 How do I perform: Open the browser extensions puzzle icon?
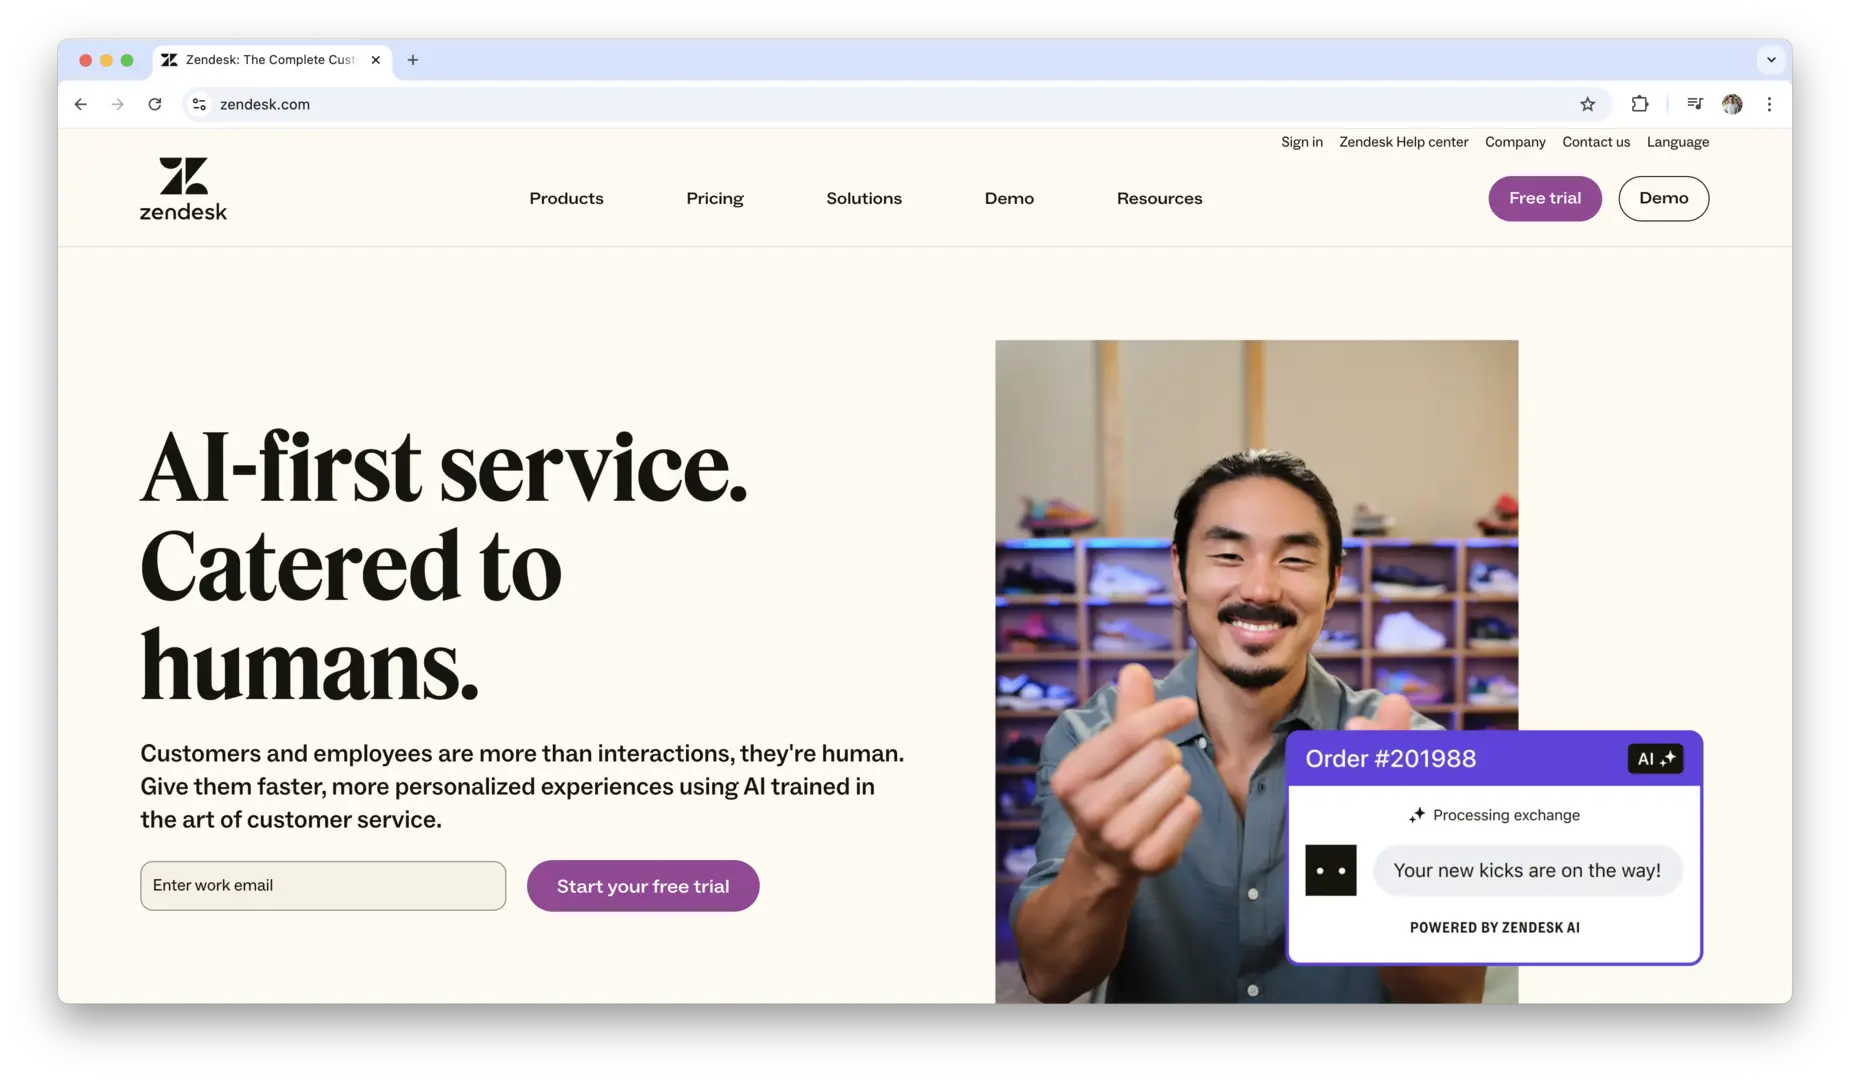[1640, 104]
